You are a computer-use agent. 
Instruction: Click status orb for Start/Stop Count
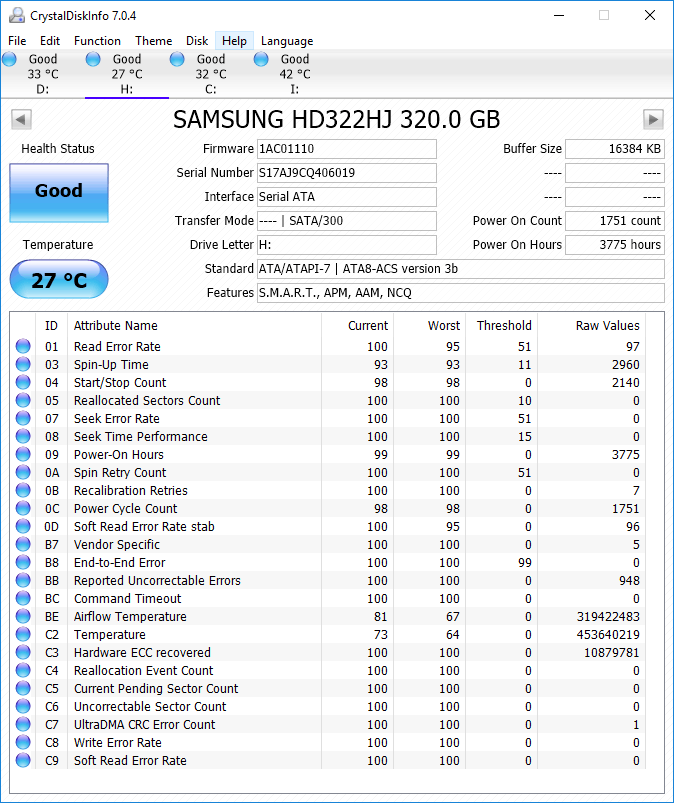pos(23,382)
